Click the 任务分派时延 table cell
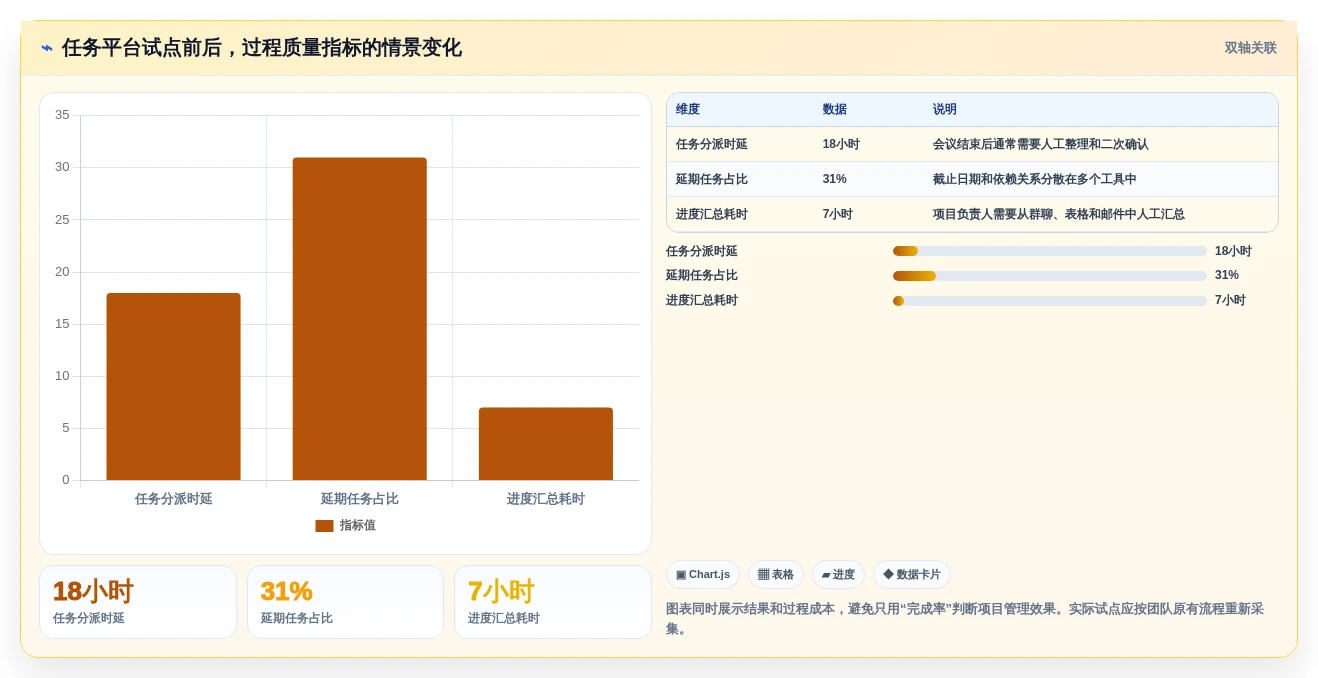The width and height of the screenshot is (1318, 678). pyautogui.click(x=712, y=145)
